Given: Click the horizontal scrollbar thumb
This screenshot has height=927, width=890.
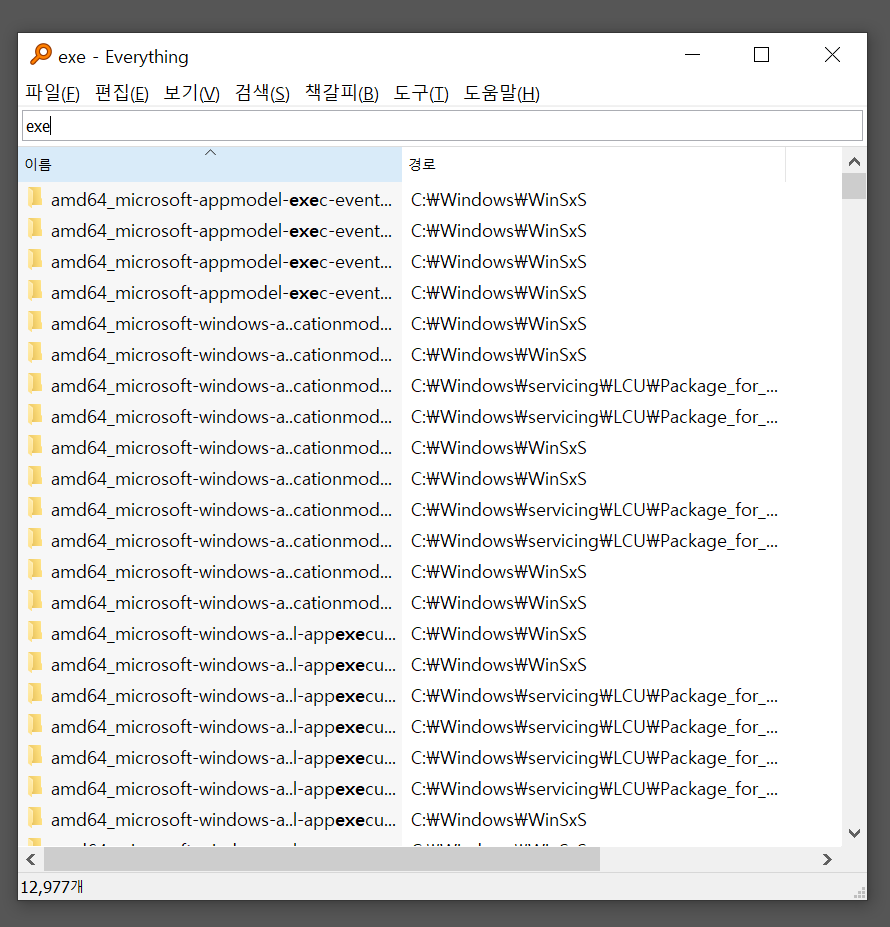Looking at the screenshot, I should [322, 860].
